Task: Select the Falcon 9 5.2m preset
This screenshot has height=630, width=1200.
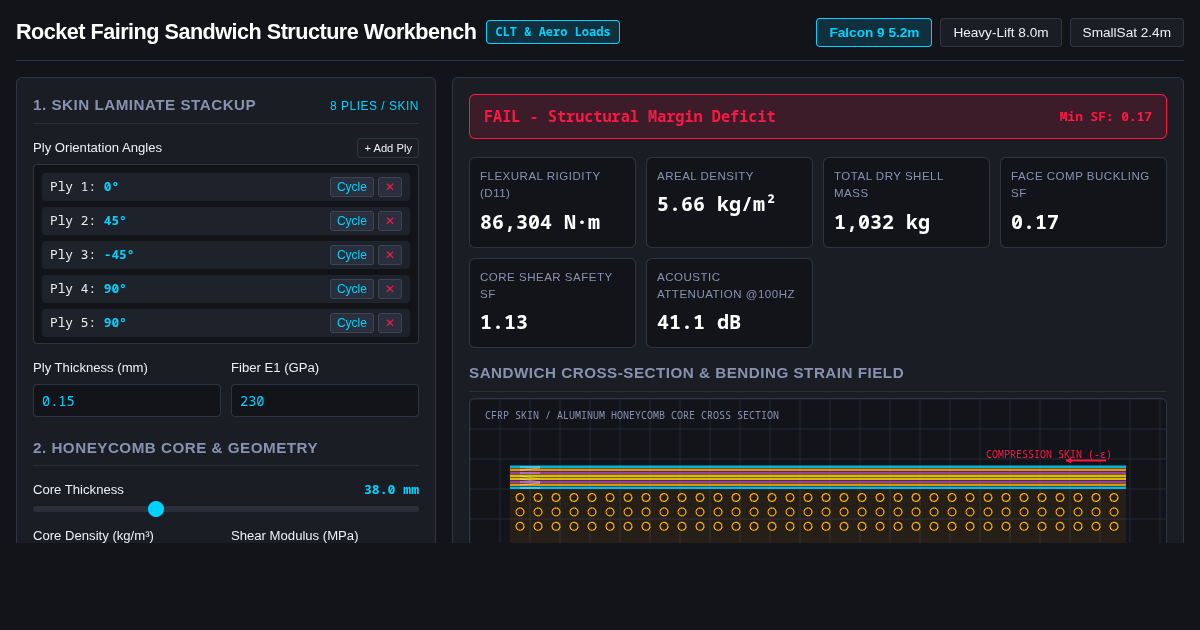Action: pos(874,32)
